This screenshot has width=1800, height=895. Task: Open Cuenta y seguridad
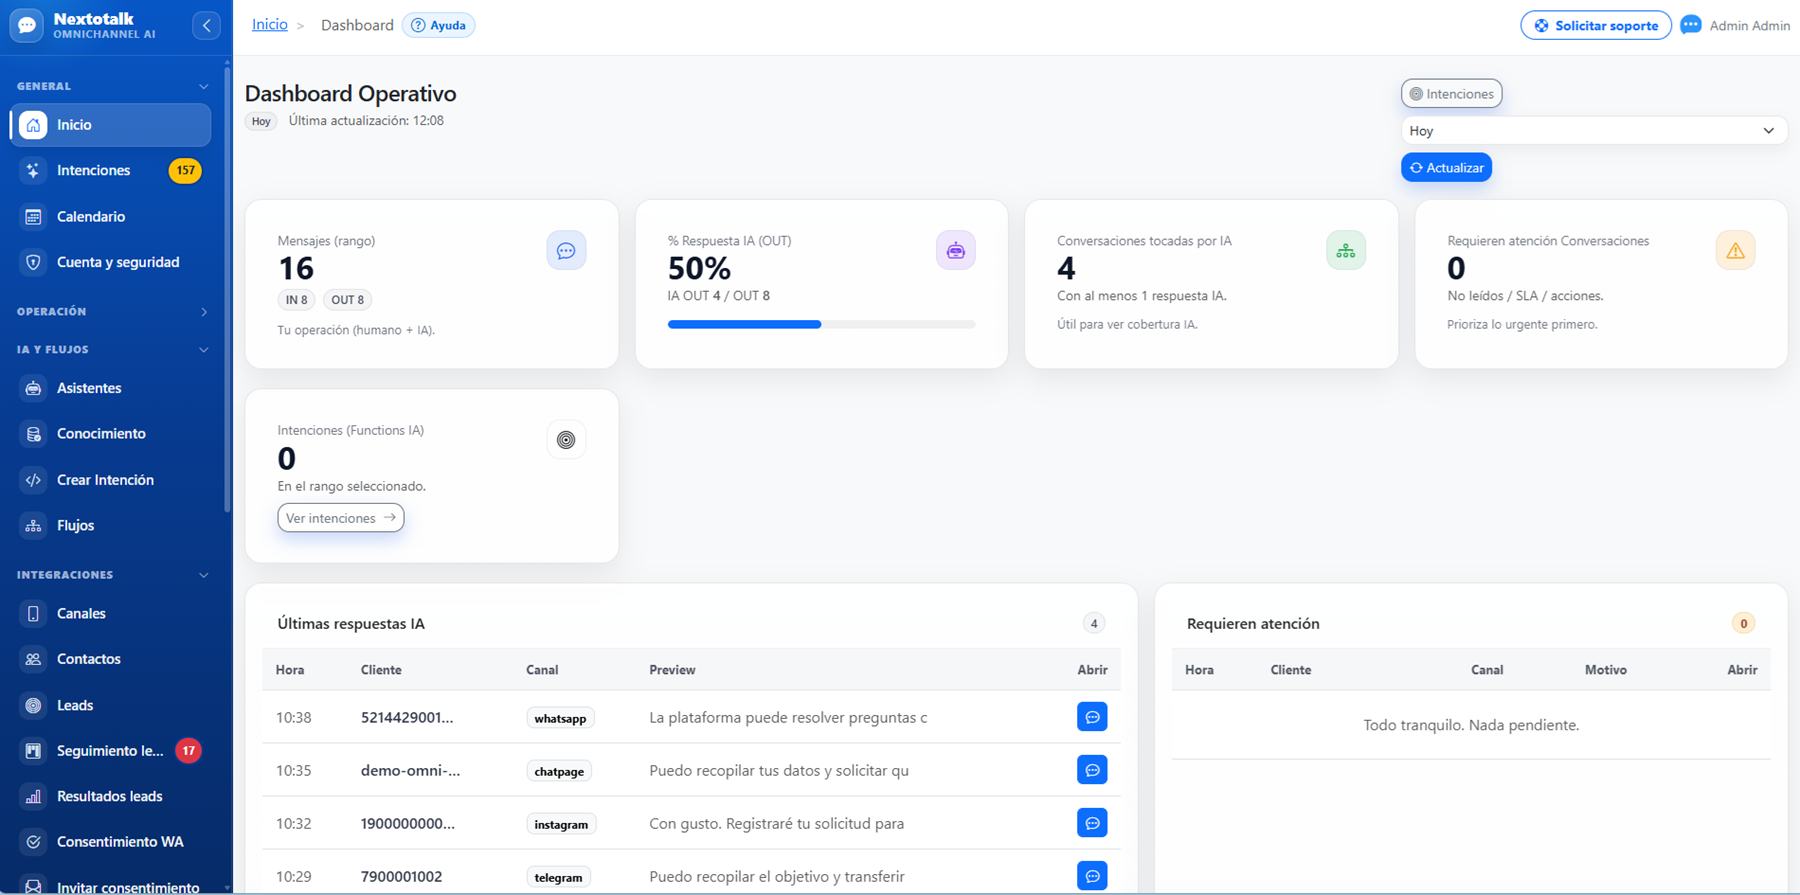point(111,262)
